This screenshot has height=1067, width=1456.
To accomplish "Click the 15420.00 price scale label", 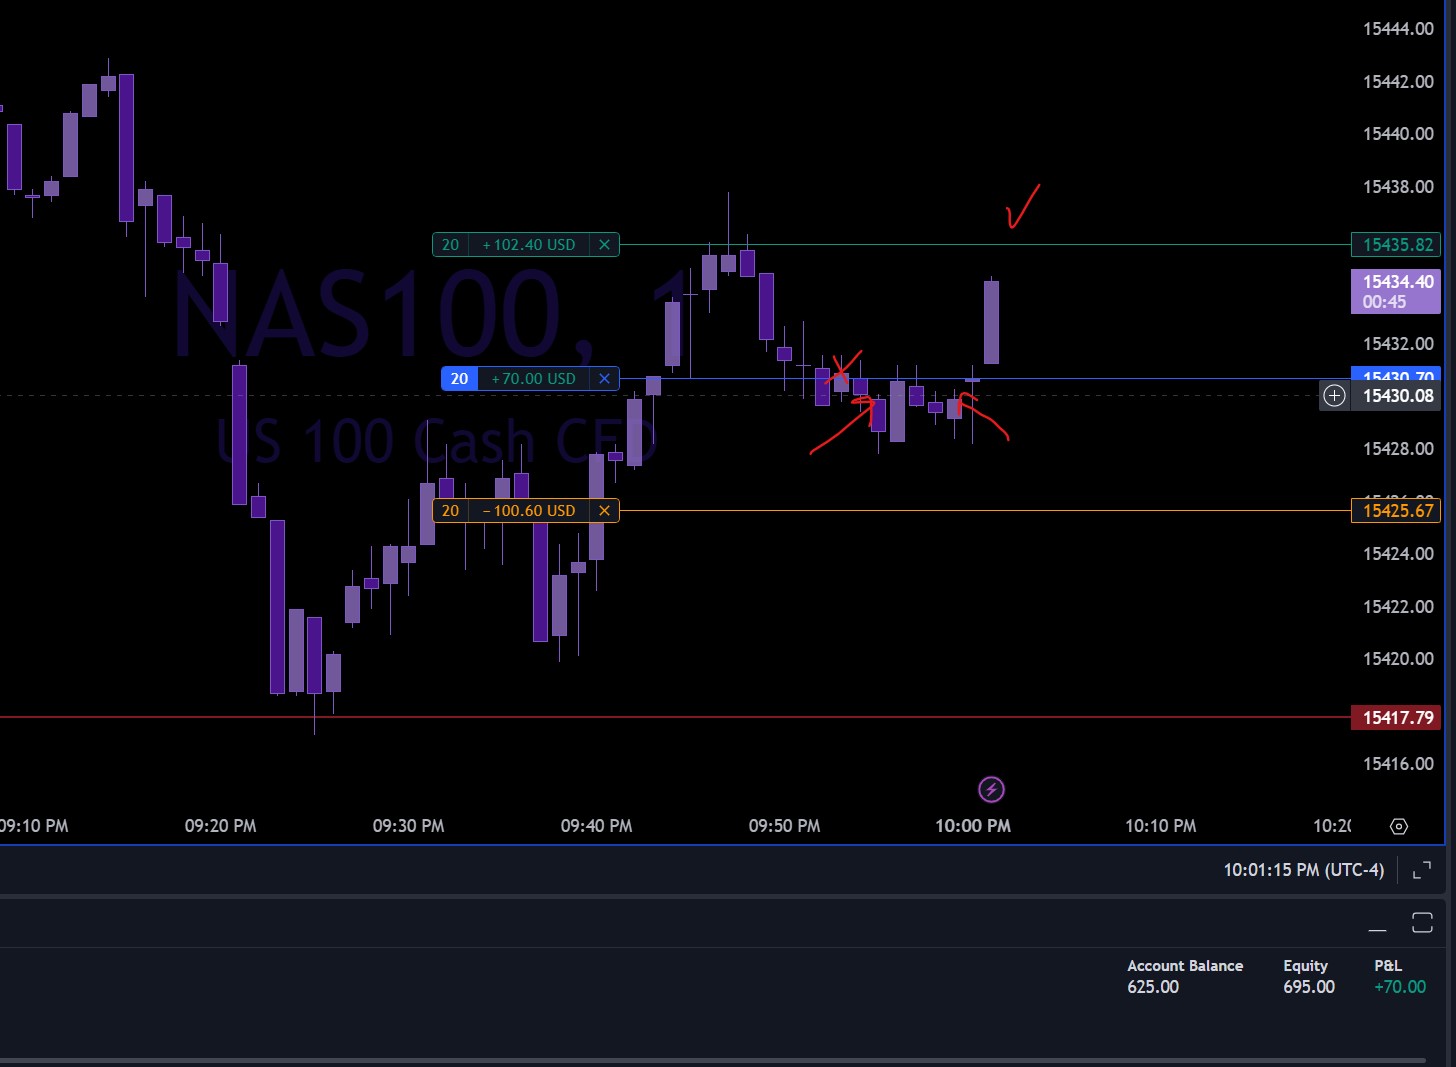I will tap(1398, 659).
